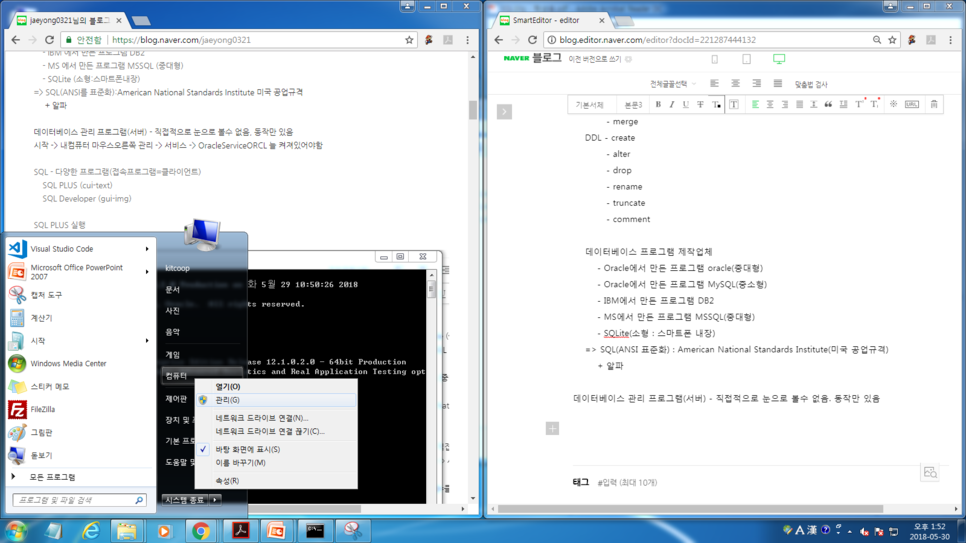Image resolution: width=966 pixels, height=543 pixels.
Task: Expand 시작 submenu arrow in Start menu
Action: click(147, 341)
